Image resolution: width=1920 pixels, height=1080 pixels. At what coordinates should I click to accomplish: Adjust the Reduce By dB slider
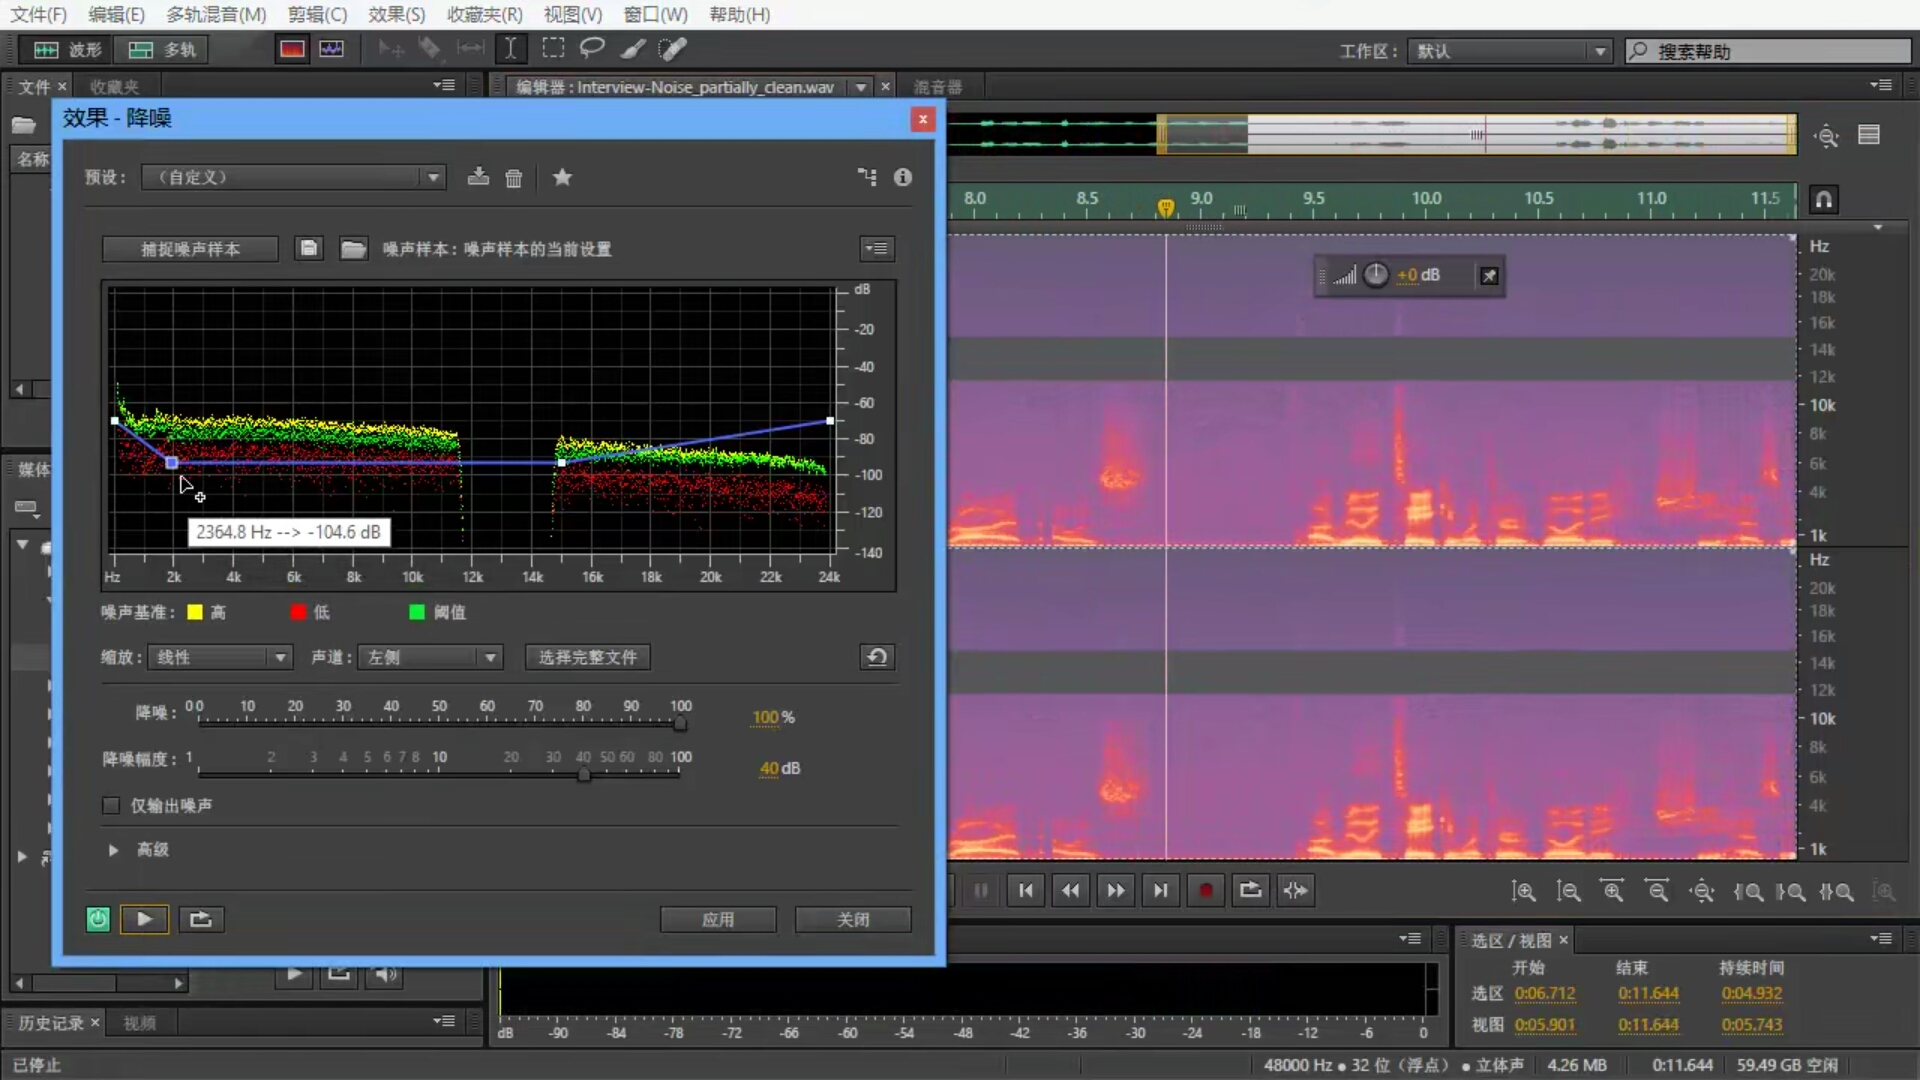(x=584, y=774)
